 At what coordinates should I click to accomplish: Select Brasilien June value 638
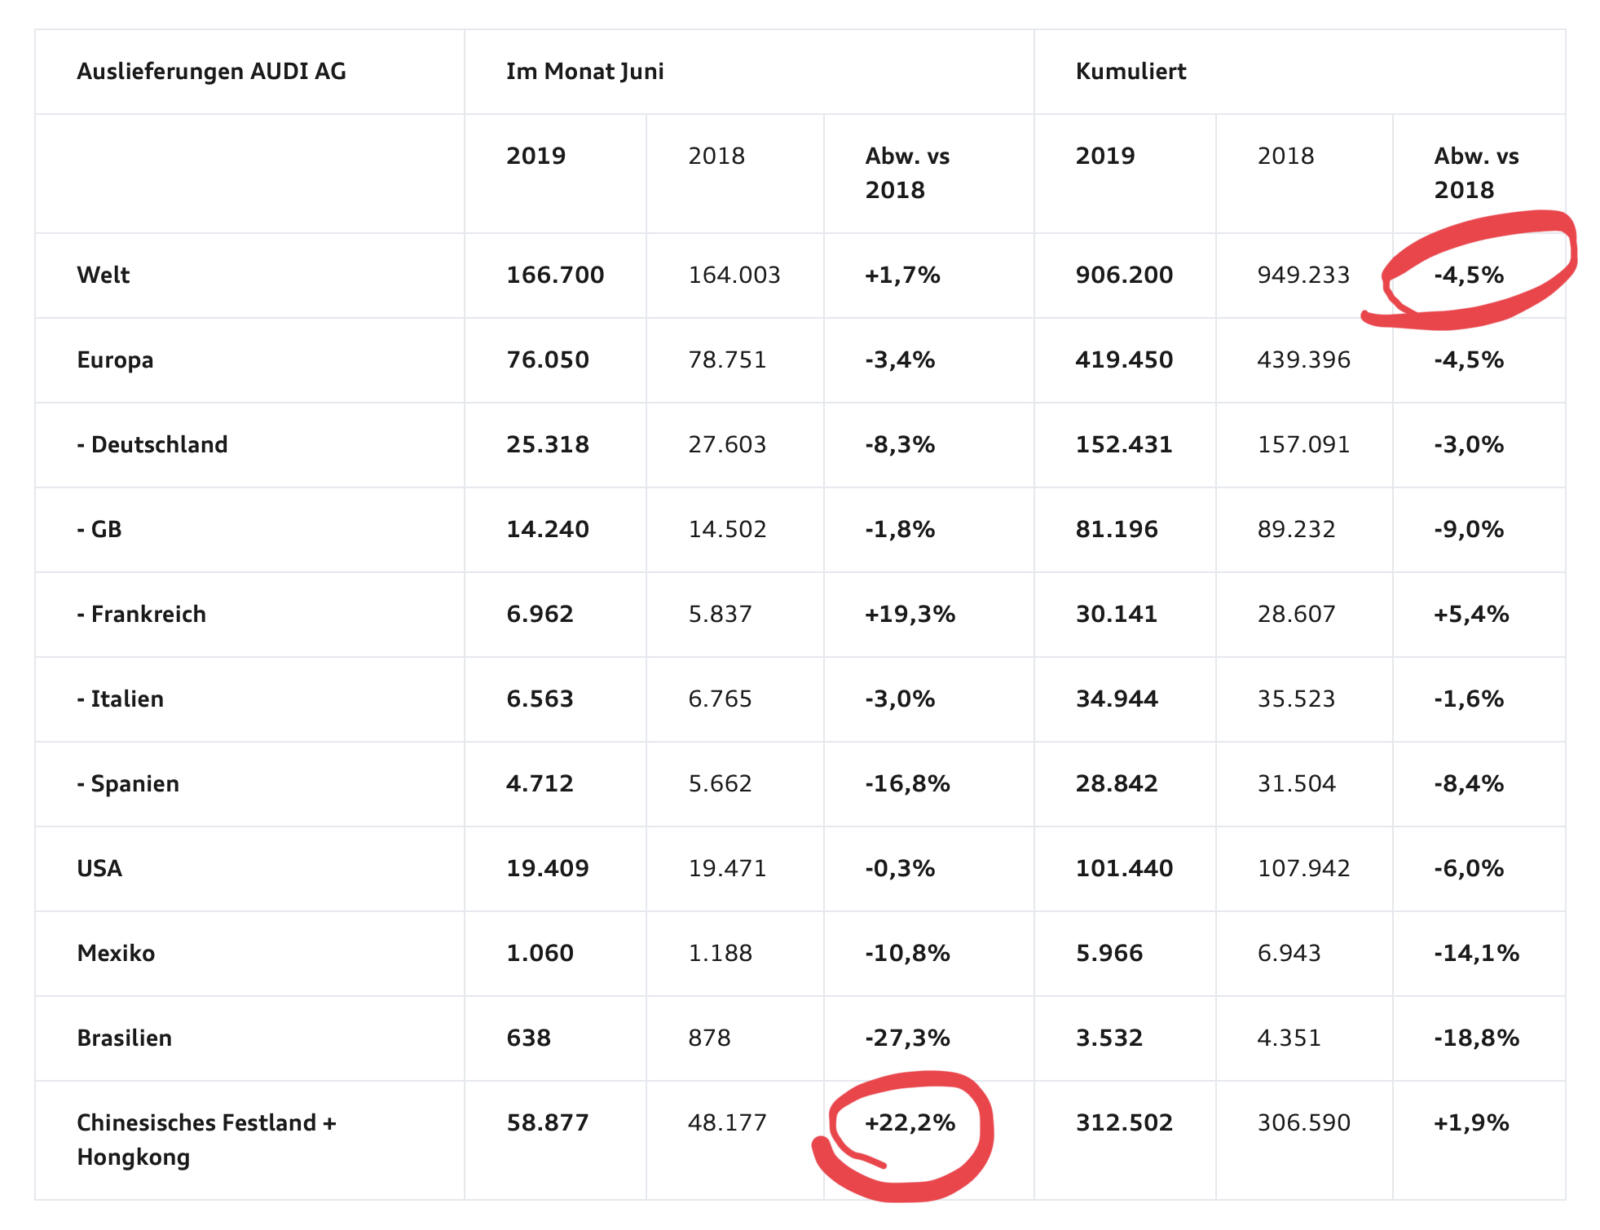tap(528, 1038)
